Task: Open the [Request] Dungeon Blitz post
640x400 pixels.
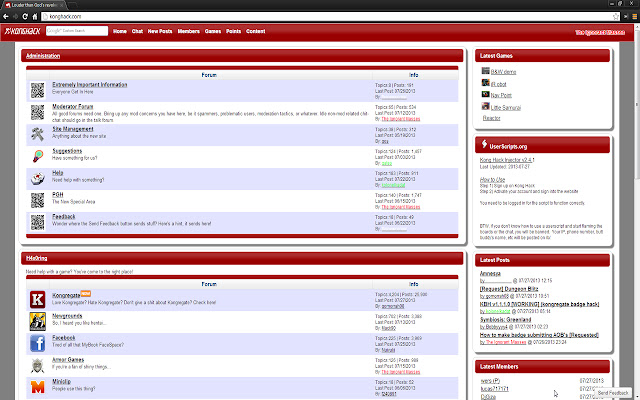Action: 509,289
